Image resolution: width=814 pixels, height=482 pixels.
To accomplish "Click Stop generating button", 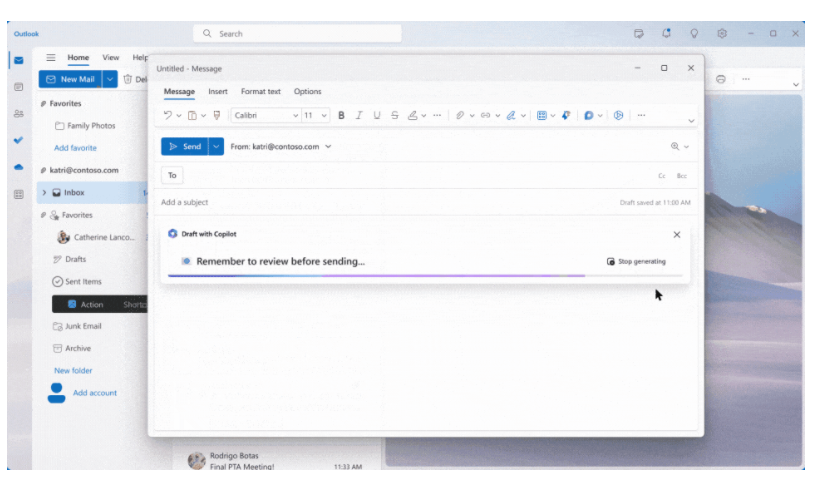I will pyautogui.click(x=636, y=262).
